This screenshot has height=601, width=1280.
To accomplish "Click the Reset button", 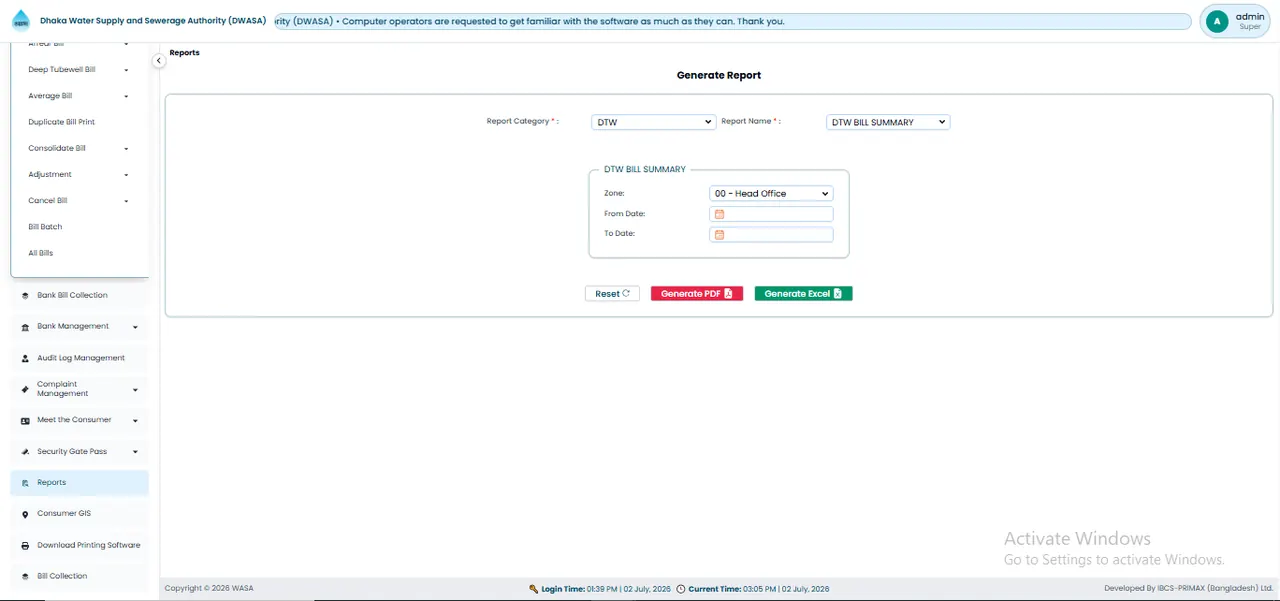I will (x=612, y=294).
